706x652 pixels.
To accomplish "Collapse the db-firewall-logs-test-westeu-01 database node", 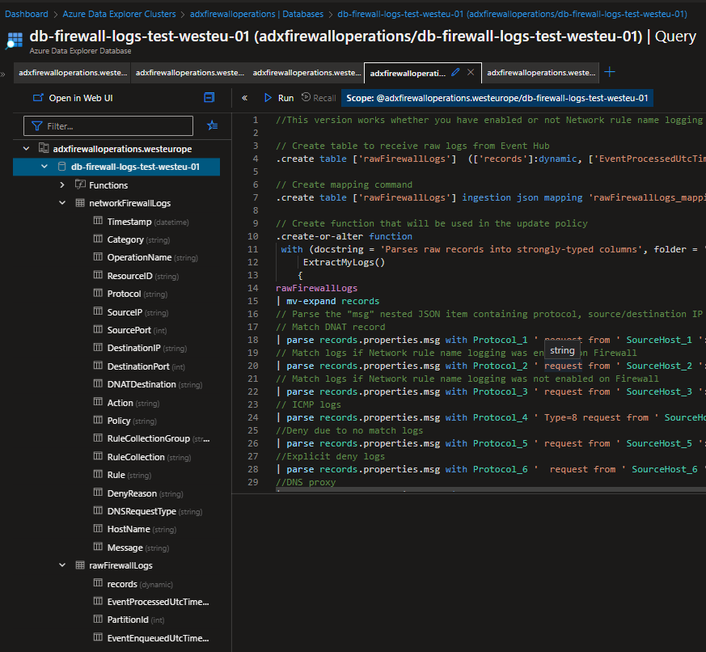I will 44,167.
